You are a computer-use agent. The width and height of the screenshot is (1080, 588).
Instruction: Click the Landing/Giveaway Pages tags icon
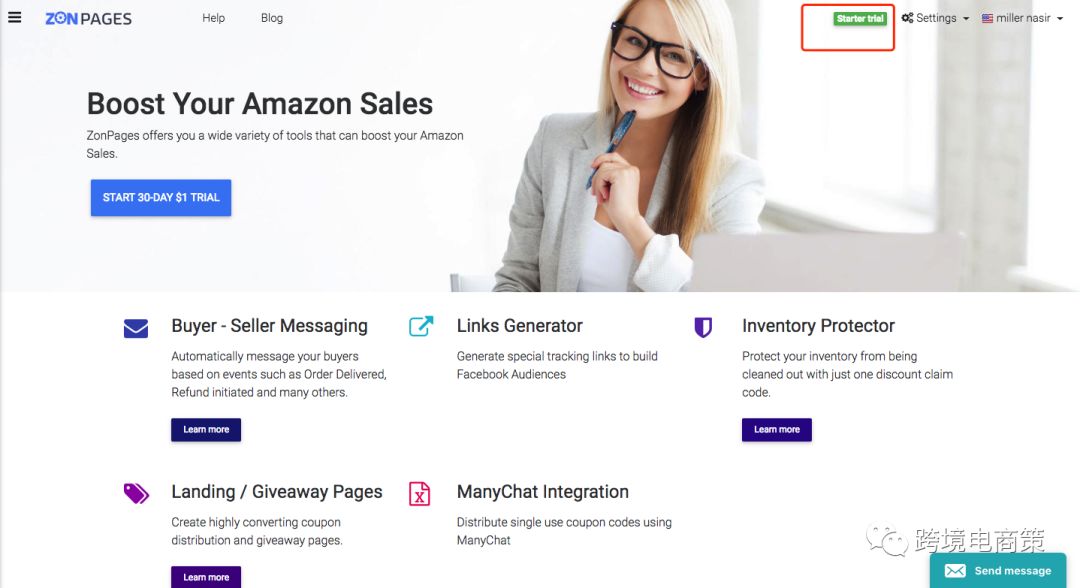[x=136, y=493]
